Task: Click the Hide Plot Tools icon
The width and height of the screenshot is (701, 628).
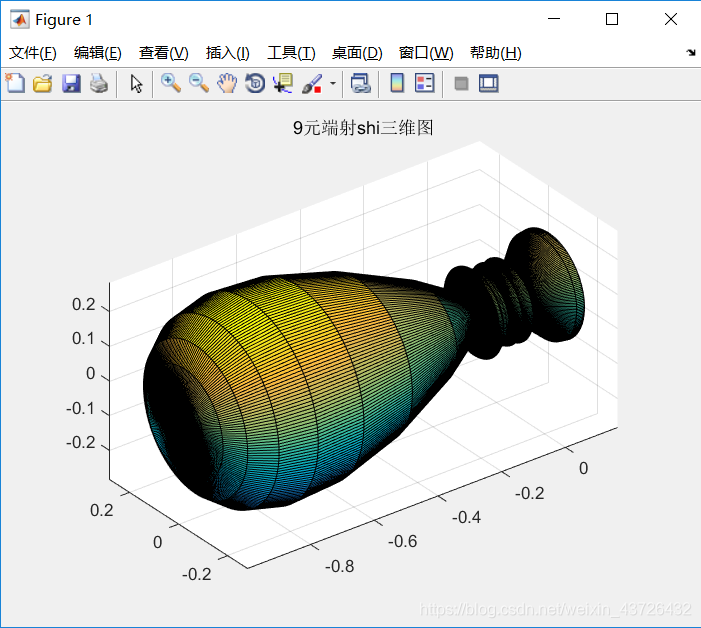Action: pyautogui.click(x=461, y=84)
